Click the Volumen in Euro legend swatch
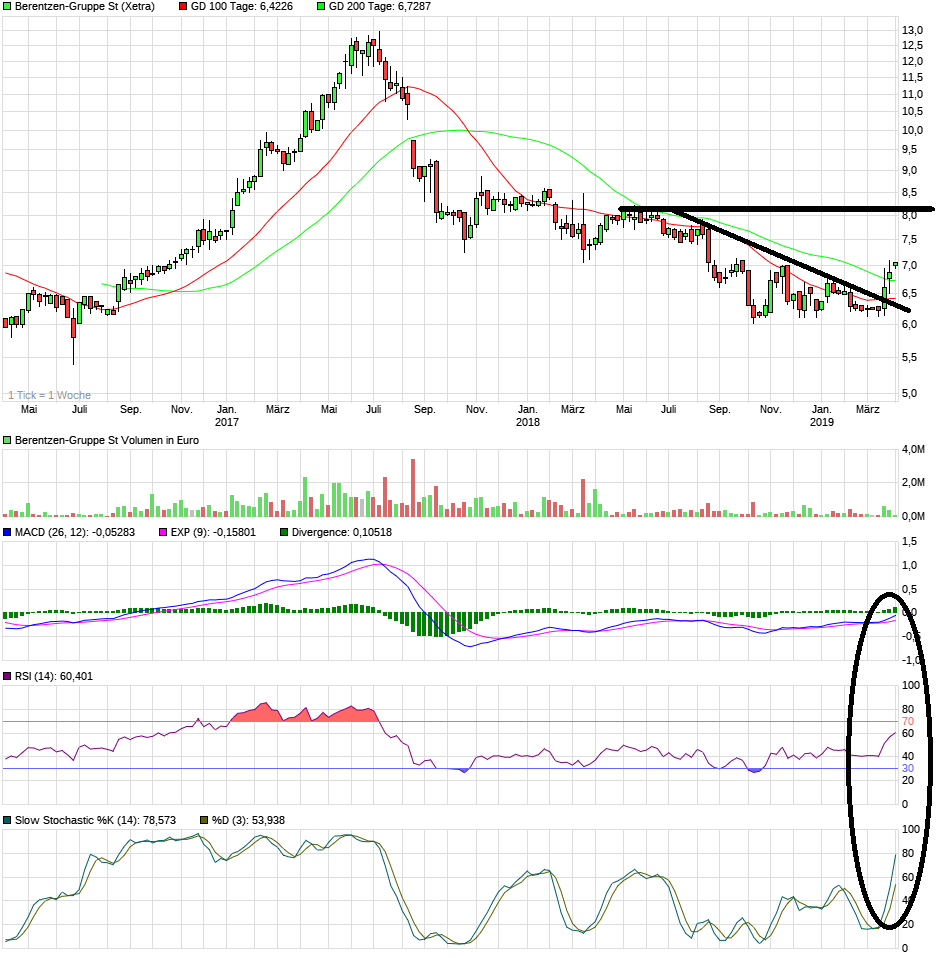Image resolution: width=940 pixels, height=958 pixels. click(7, 441)
